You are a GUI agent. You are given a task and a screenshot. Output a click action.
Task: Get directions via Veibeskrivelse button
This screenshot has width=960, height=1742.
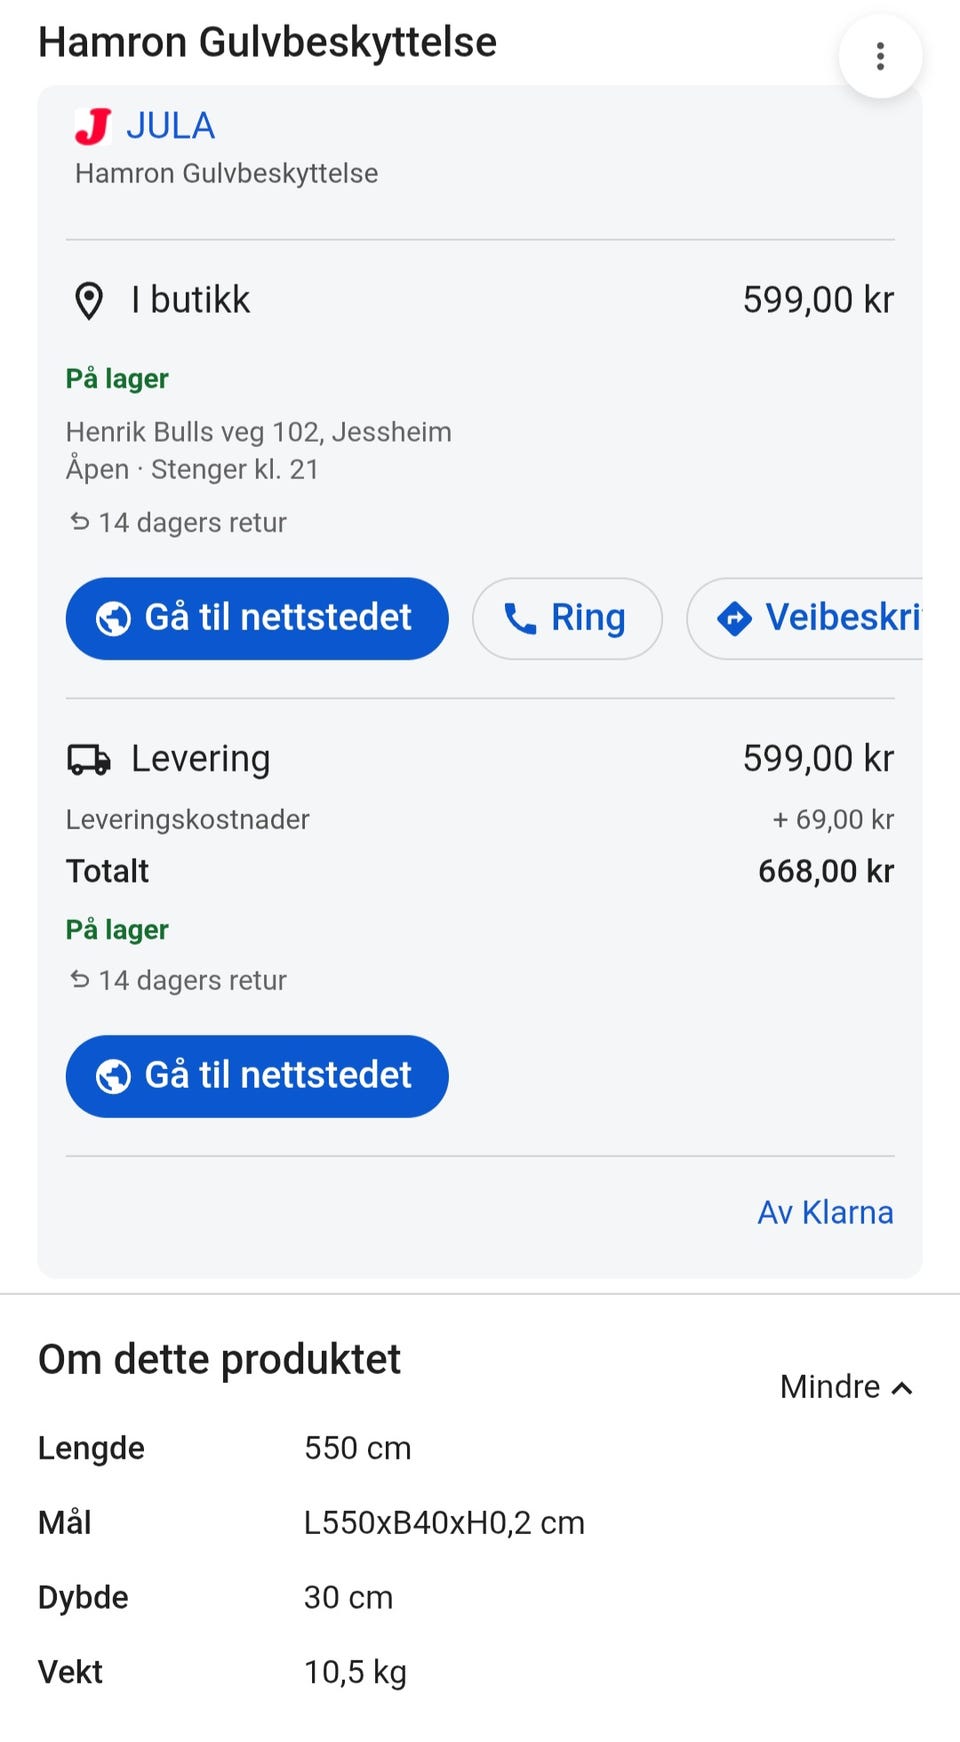point(805,618)
